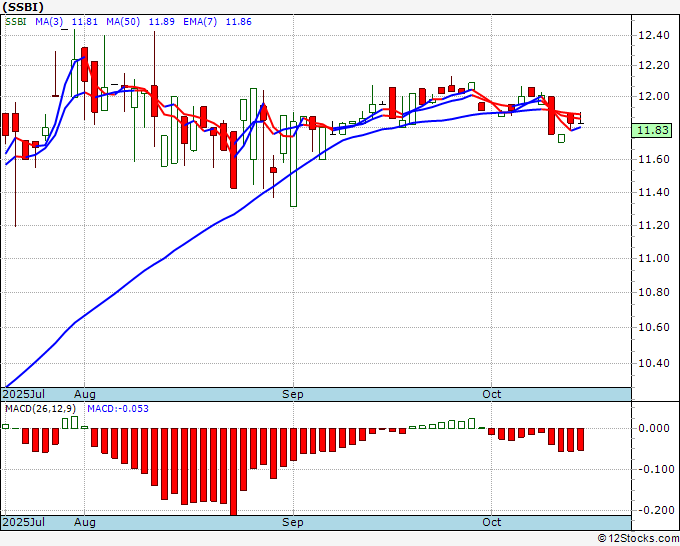Click the MACD(26,12,9) indicator label
Viewport: 680px width, 546px height.
(41, 409)
